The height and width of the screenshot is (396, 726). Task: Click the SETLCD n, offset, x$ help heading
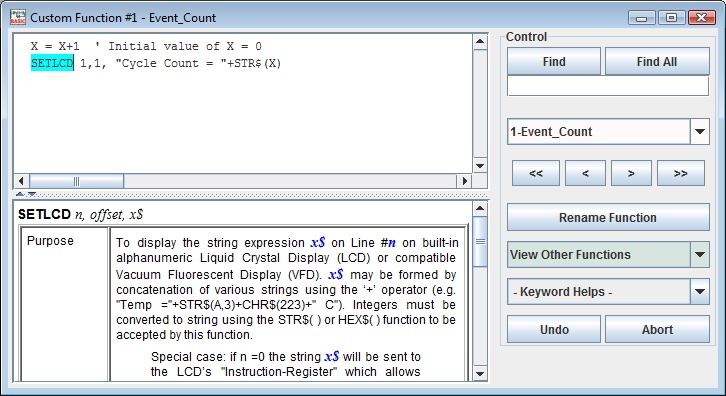pyautogui.click(x=81, y=214)
